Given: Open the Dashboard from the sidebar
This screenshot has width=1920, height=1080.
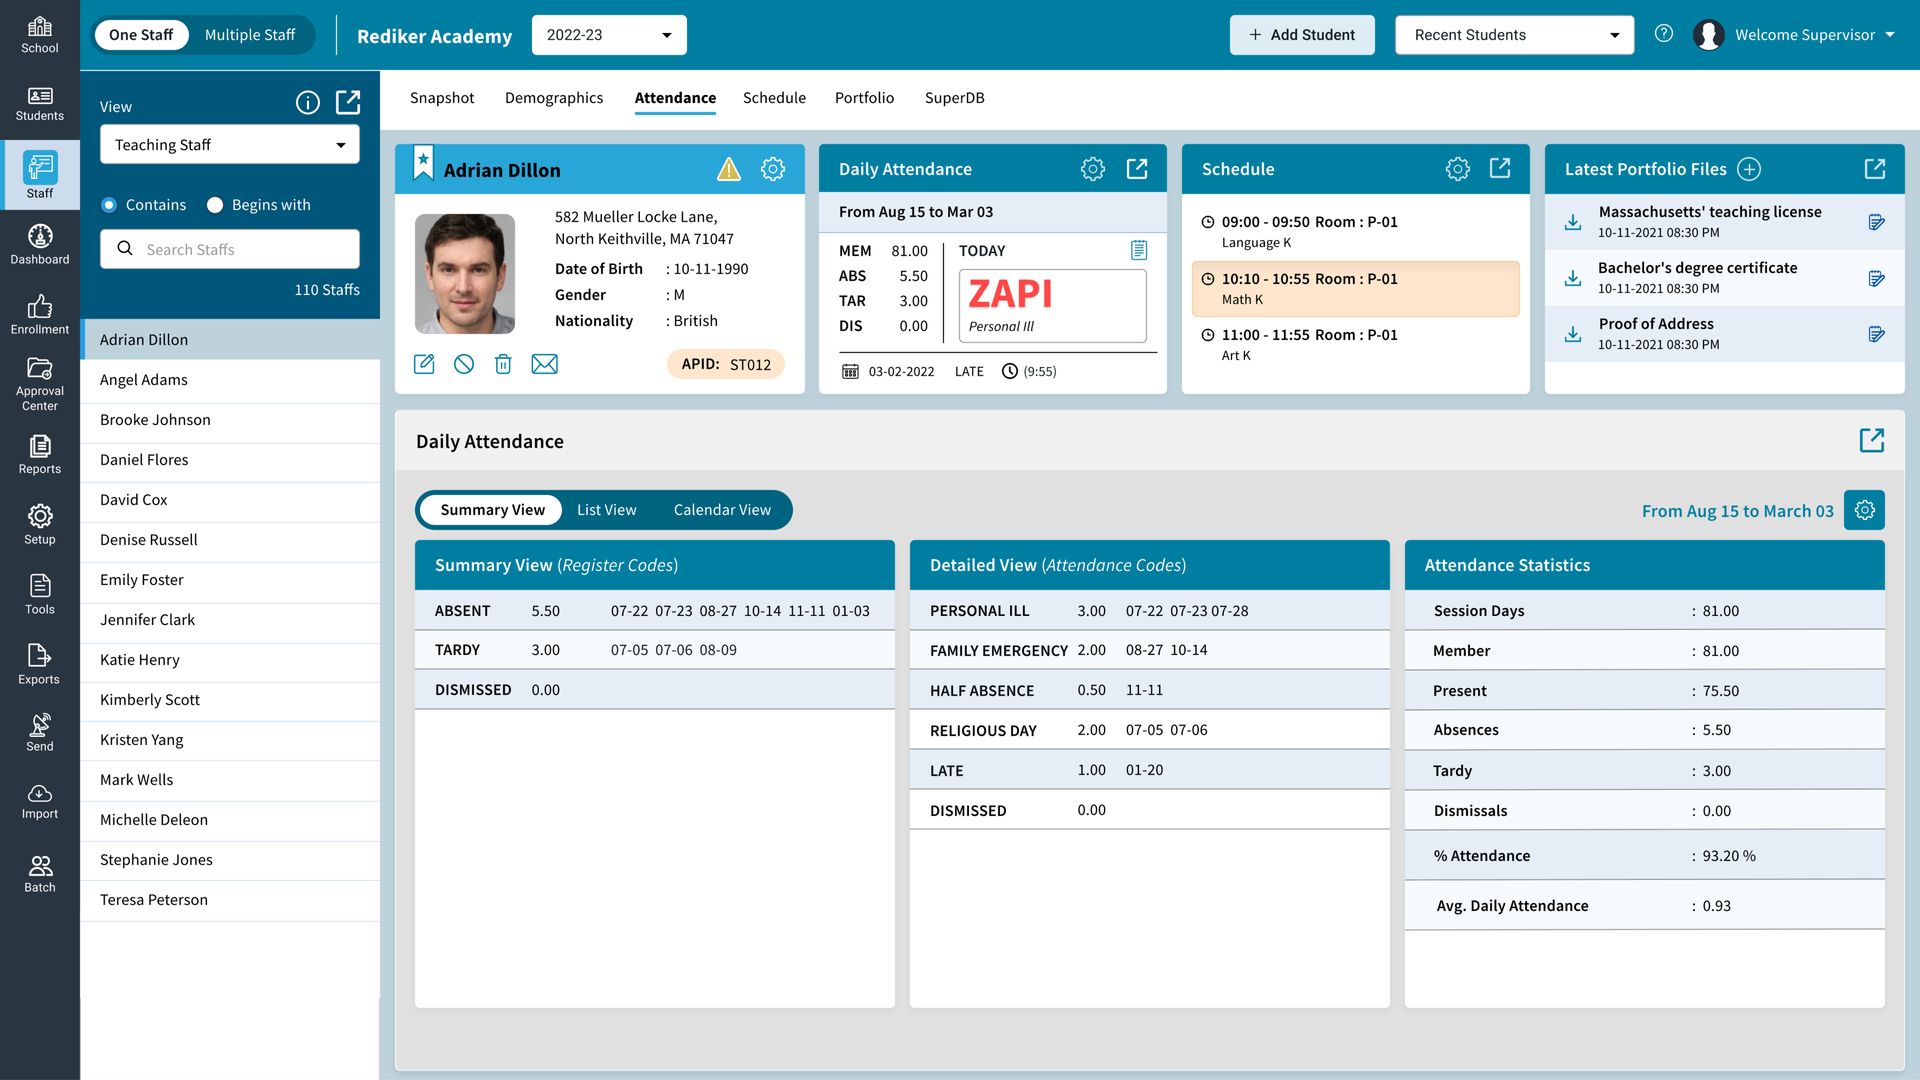Looking at the screenshot, I should point(40,244).
